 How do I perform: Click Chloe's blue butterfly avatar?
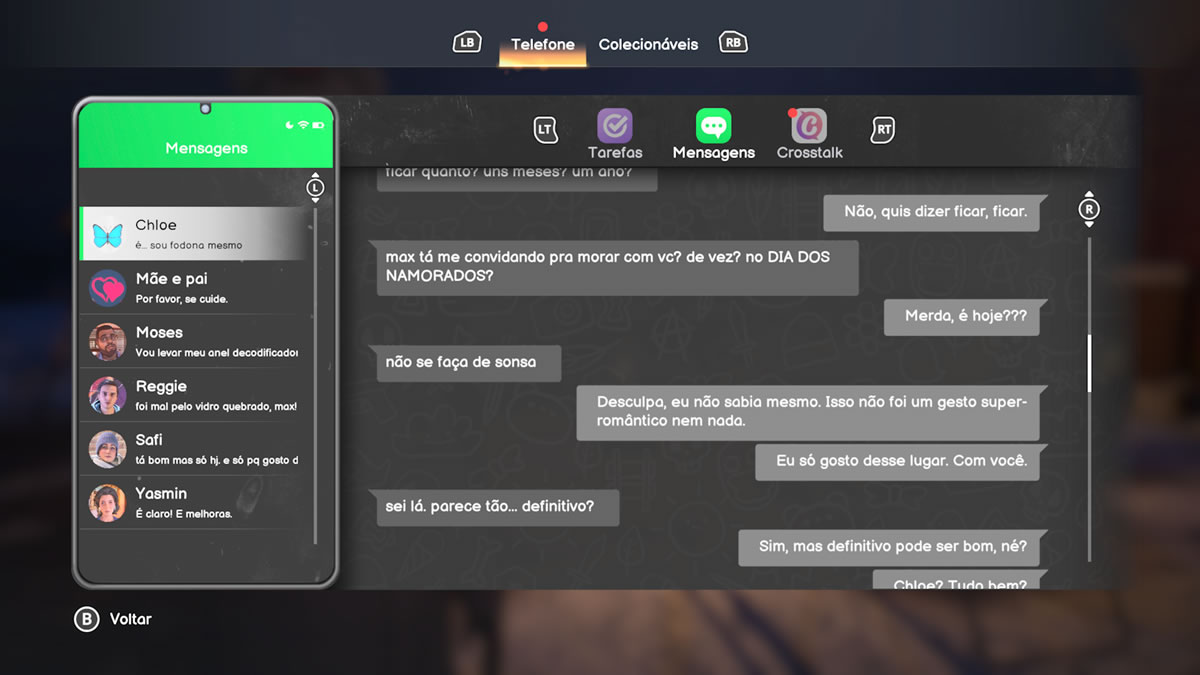[x=107, y=235]
